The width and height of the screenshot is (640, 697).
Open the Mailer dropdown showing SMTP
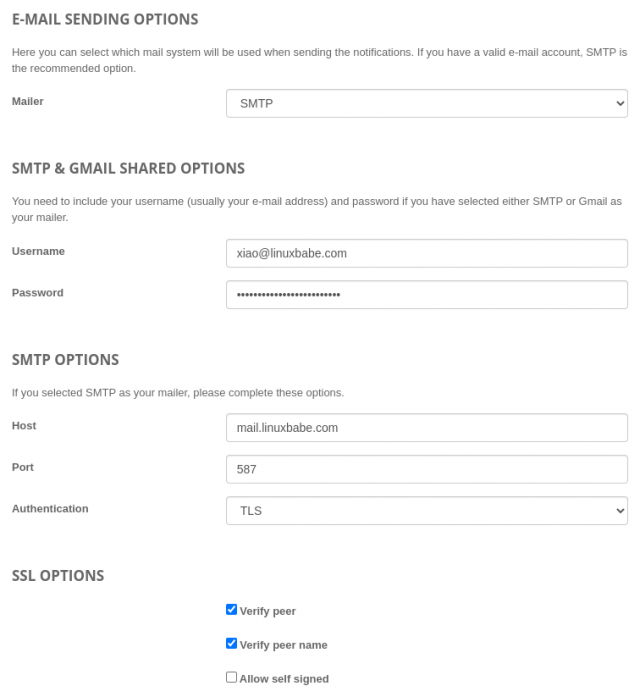coord(426,103)
